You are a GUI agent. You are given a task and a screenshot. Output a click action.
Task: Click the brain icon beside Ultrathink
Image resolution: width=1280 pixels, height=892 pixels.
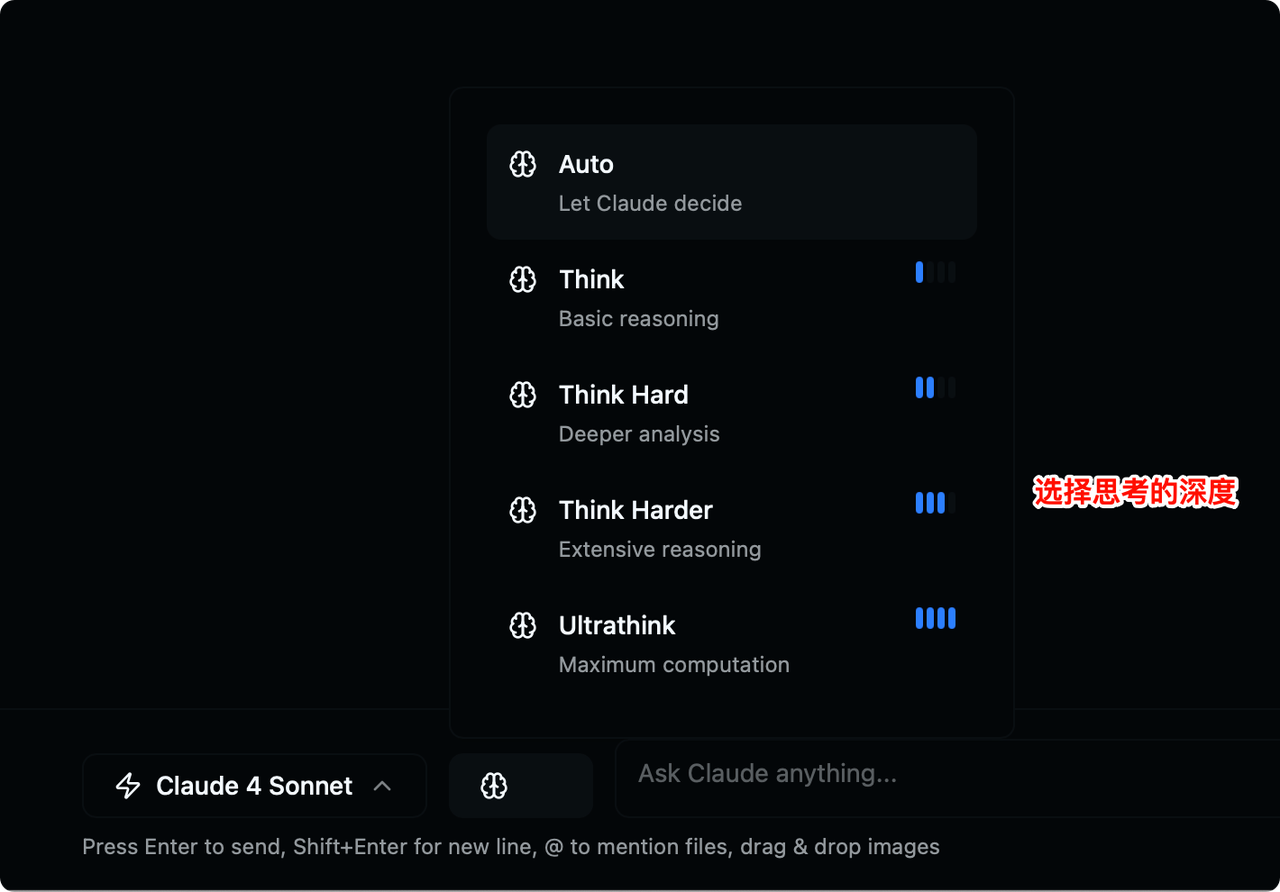click(x=523, y=626)
